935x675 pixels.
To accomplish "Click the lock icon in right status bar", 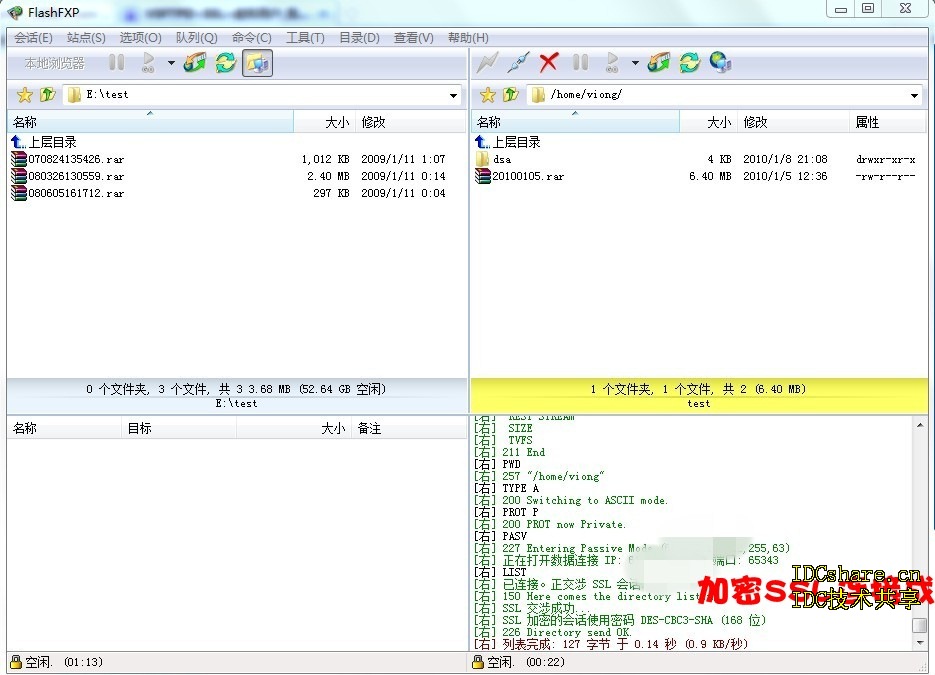I will pos(478,662).
